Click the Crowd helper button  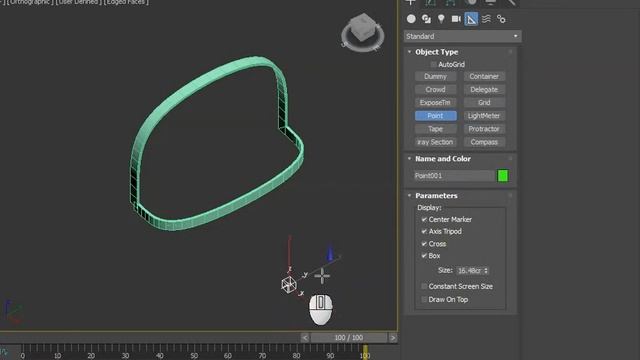tap(436, 89)
